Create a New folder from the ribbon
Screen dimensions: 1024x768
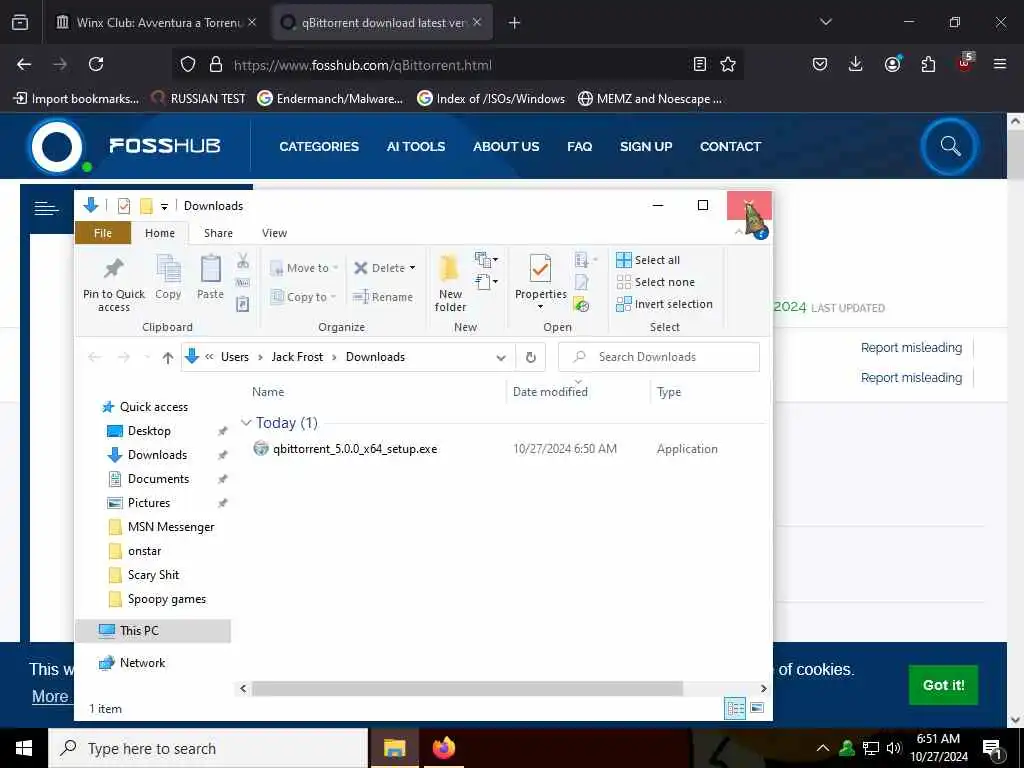(450, 283)
